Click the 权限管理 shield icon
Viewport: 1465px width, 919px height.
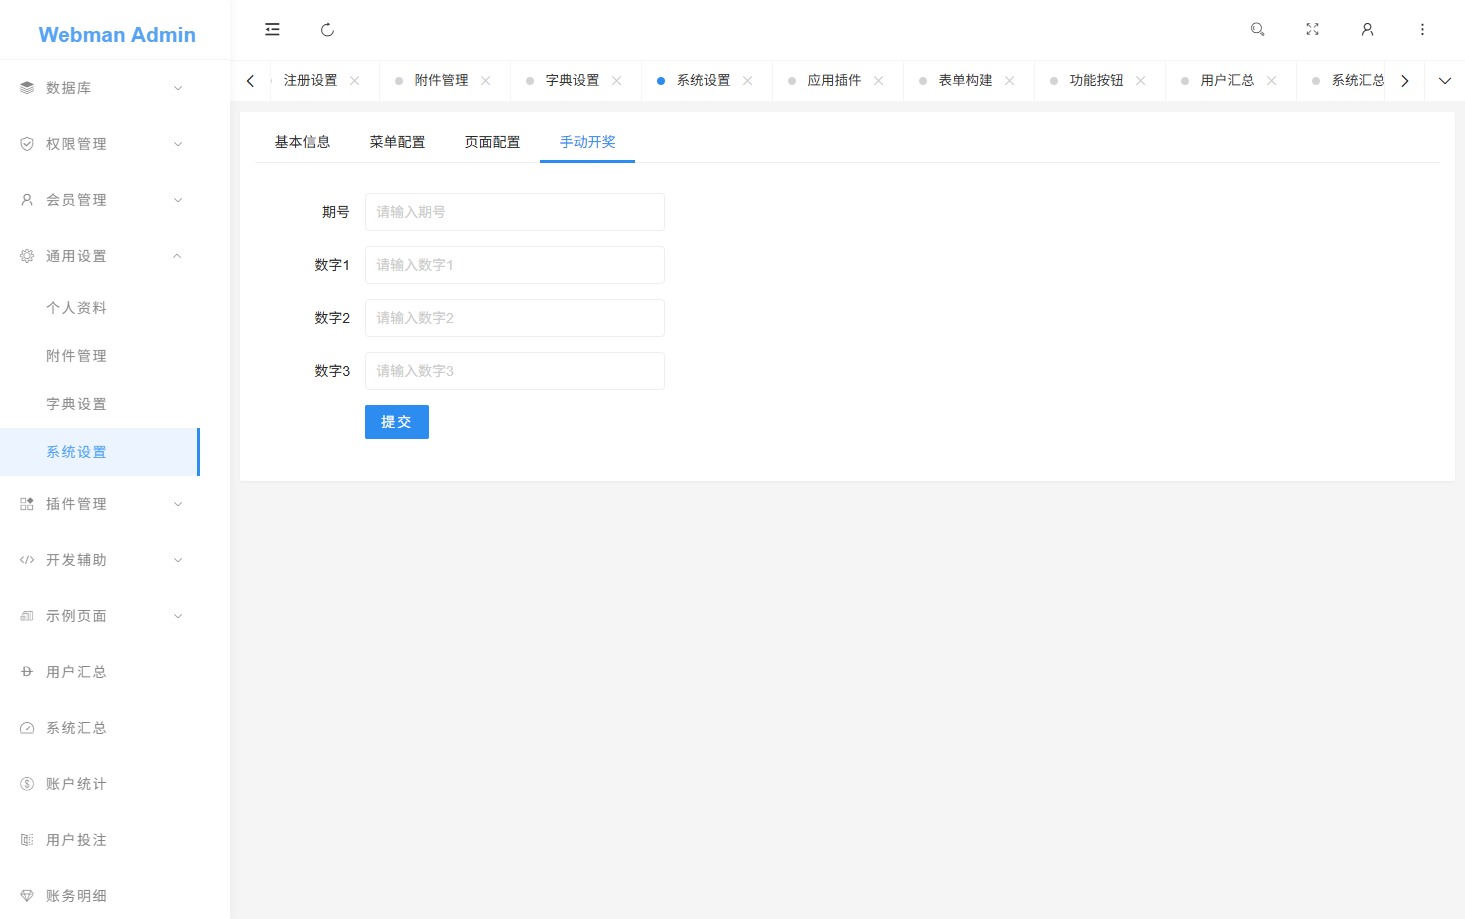coord(26,143)
